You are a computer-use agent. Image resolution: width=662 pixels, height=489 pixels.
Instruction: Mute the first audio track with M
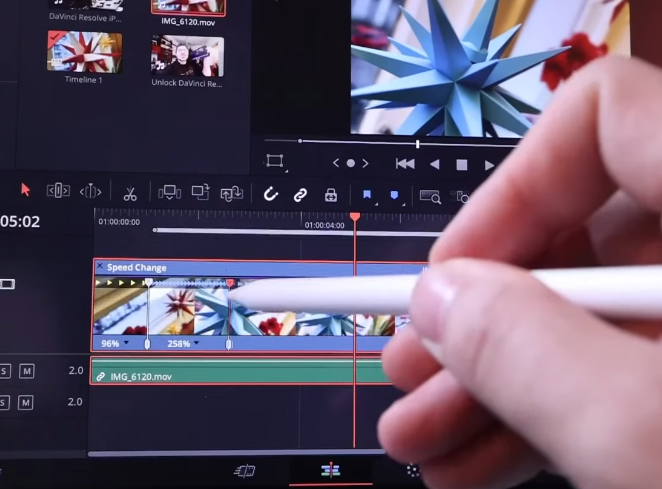[x=27, y=371]
